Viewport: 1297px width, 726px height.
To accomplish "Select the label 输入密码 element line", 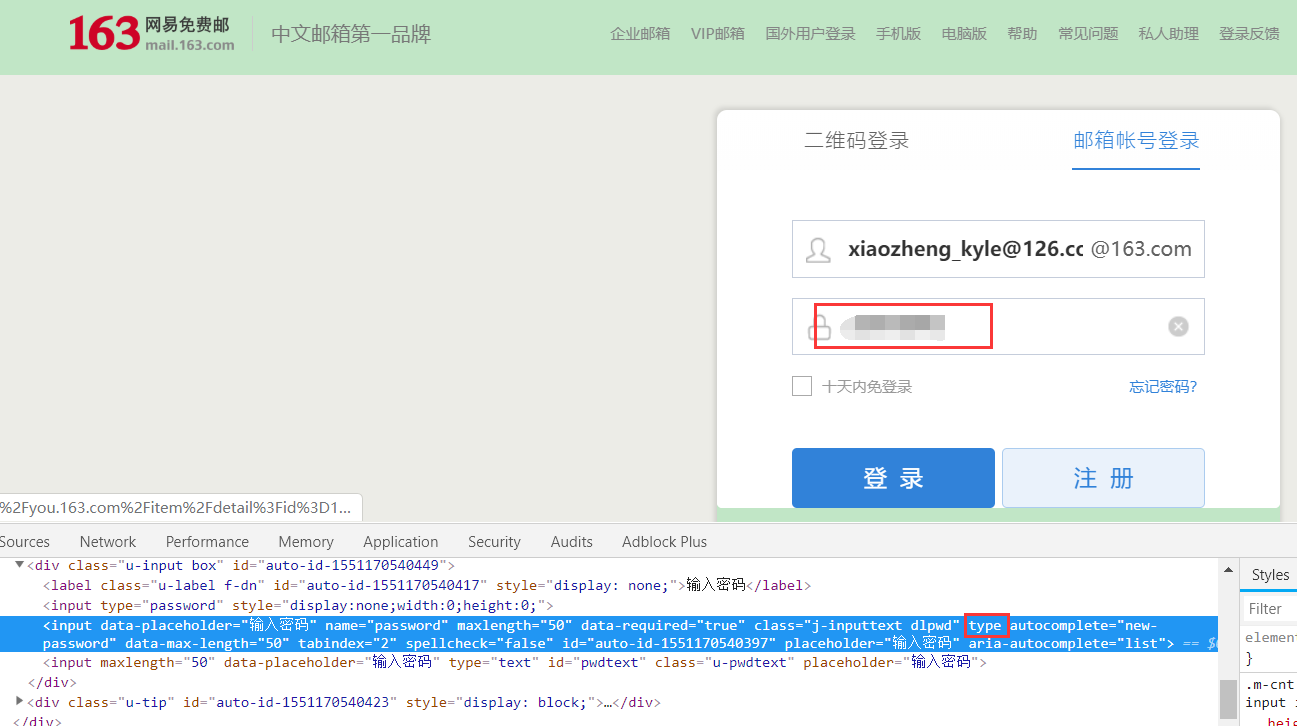I will click(x=427, y=585).
